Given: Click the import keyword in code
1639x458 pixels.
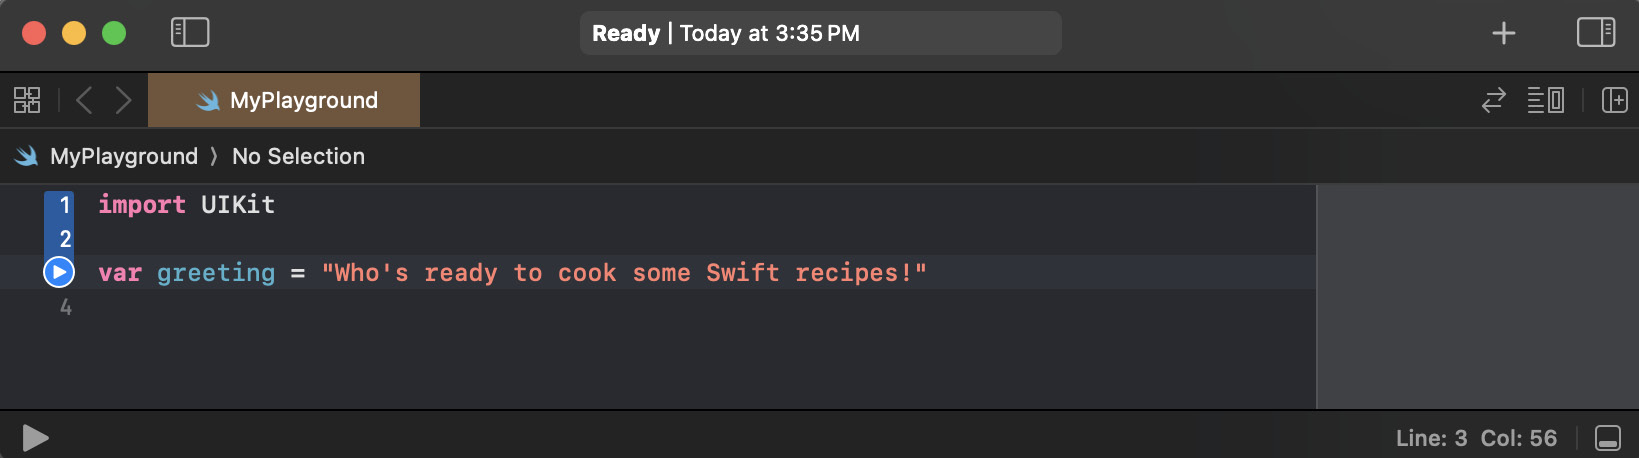Looking at the screenshot, I should point(141,205).
